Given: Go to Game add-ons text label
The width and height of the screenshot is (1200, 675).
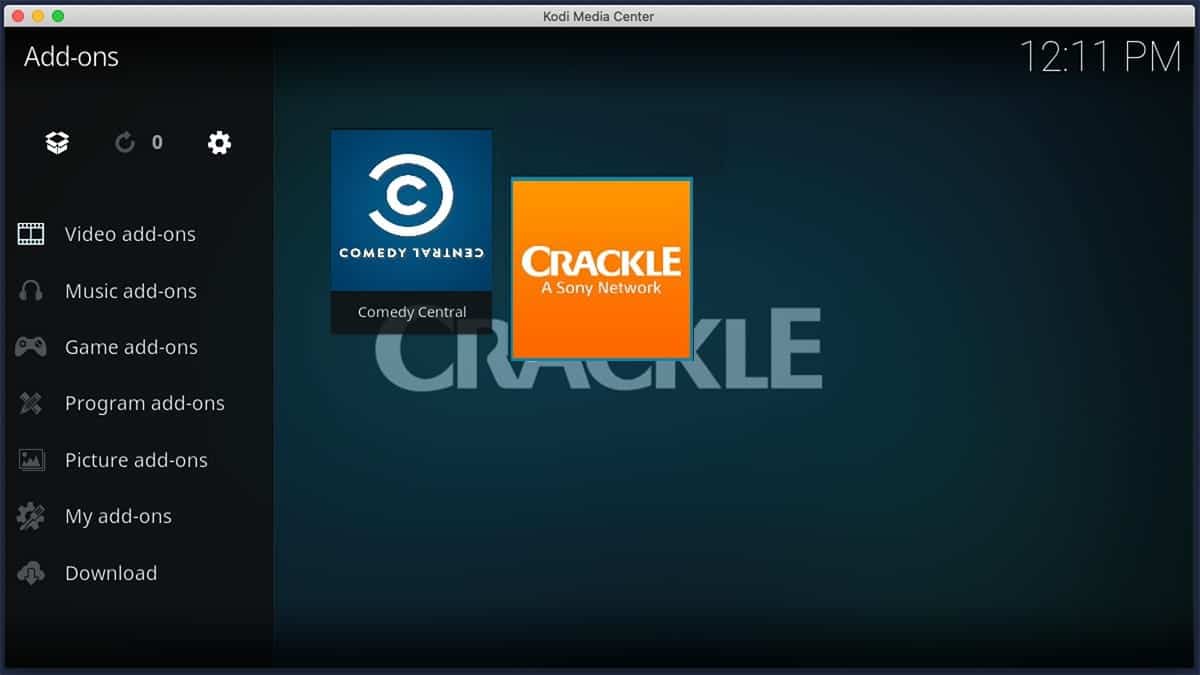Looking at the screenshot, I should point(131,347).
